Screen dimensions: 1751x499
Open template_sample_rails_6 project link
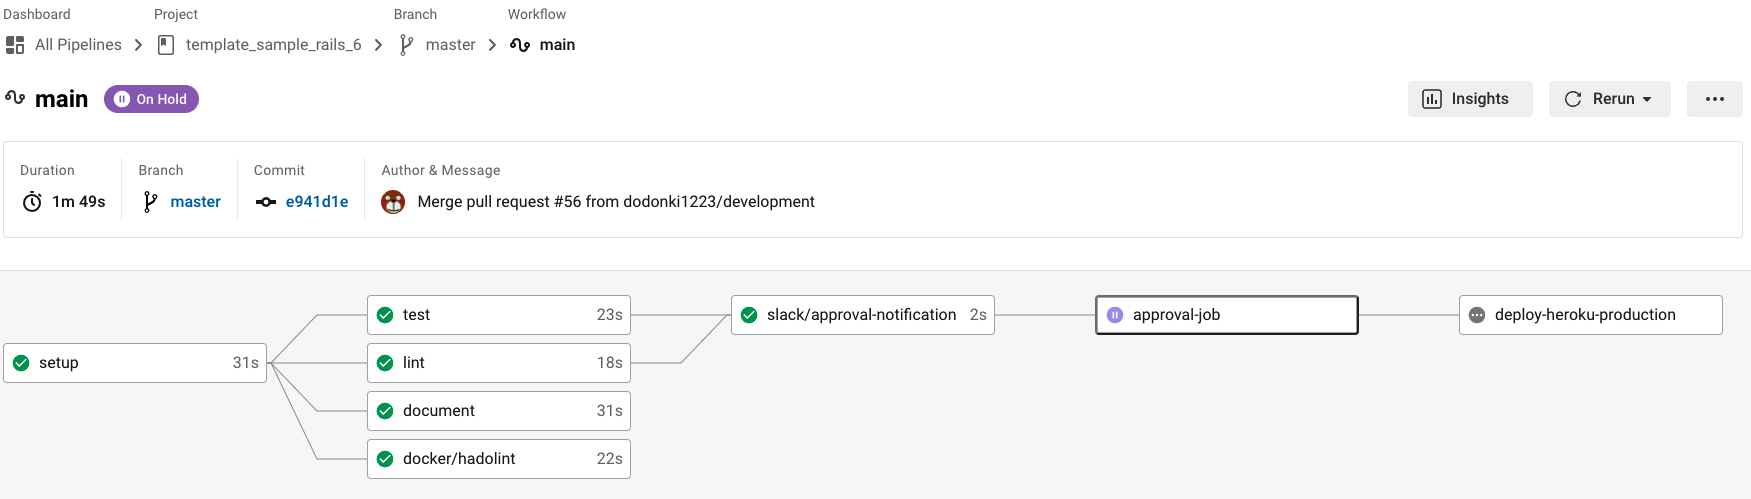(273, 45)
